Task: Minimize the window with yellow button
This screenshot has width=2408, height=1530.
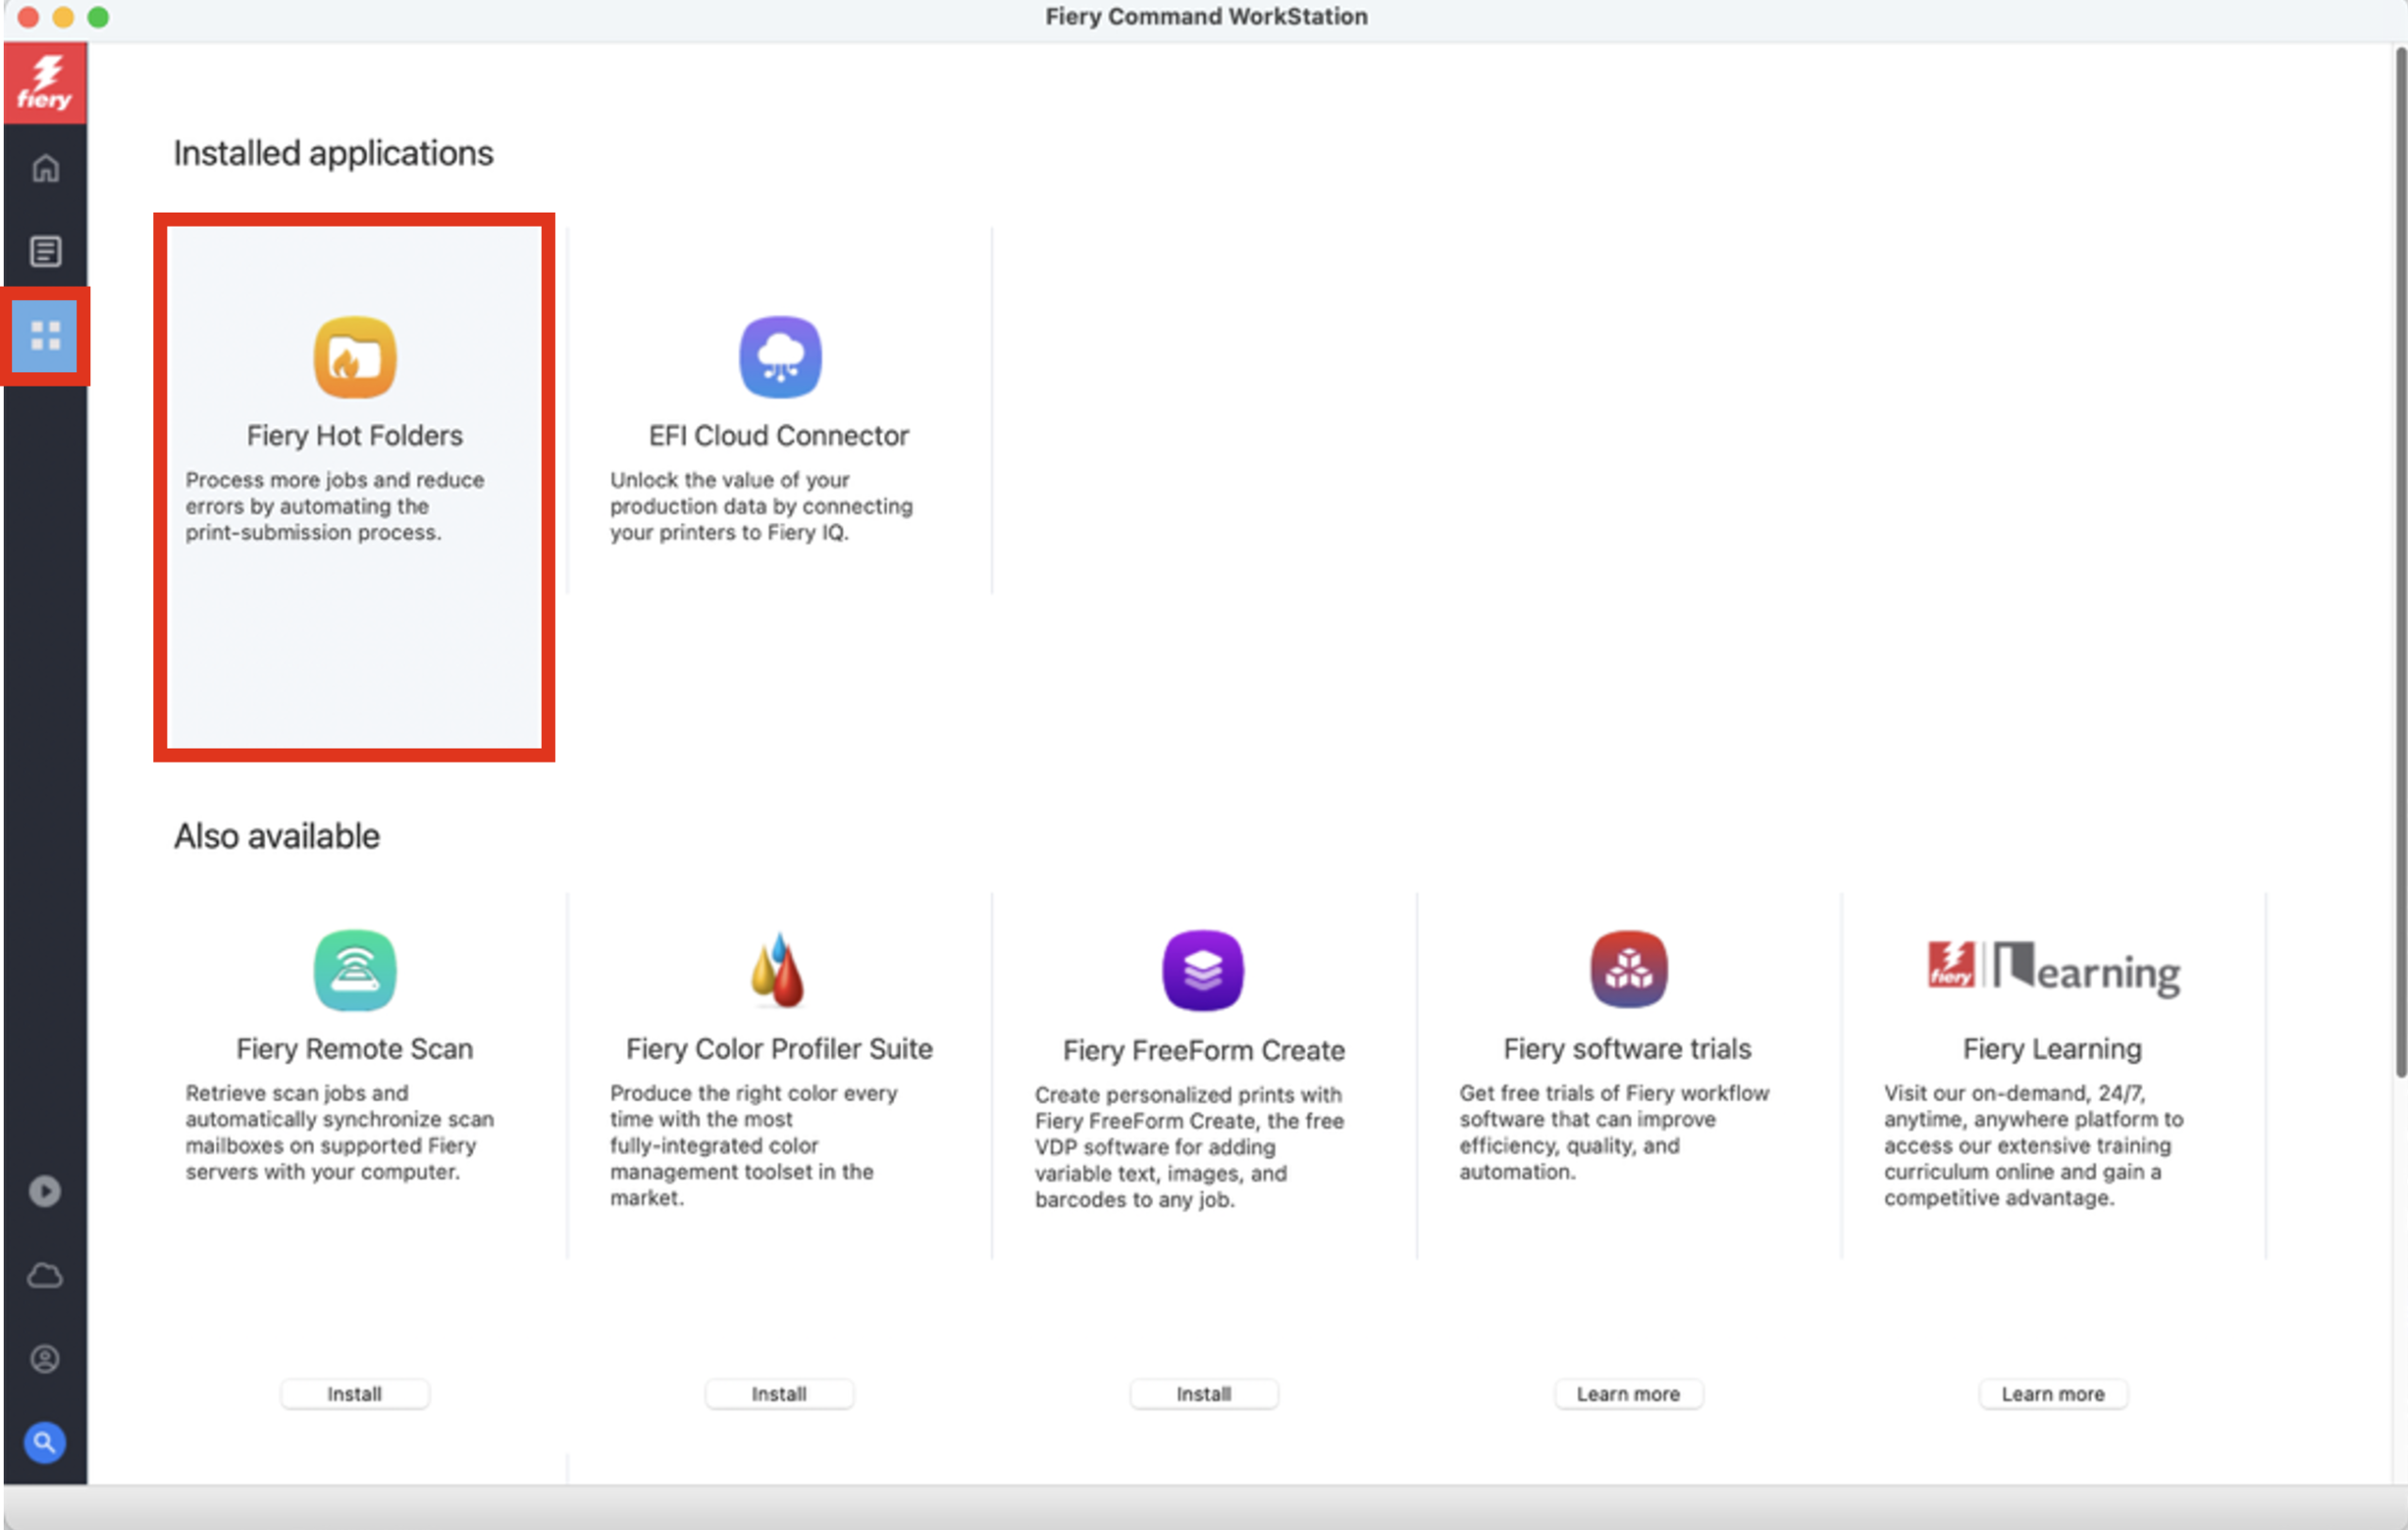Action: click(63, 17)
